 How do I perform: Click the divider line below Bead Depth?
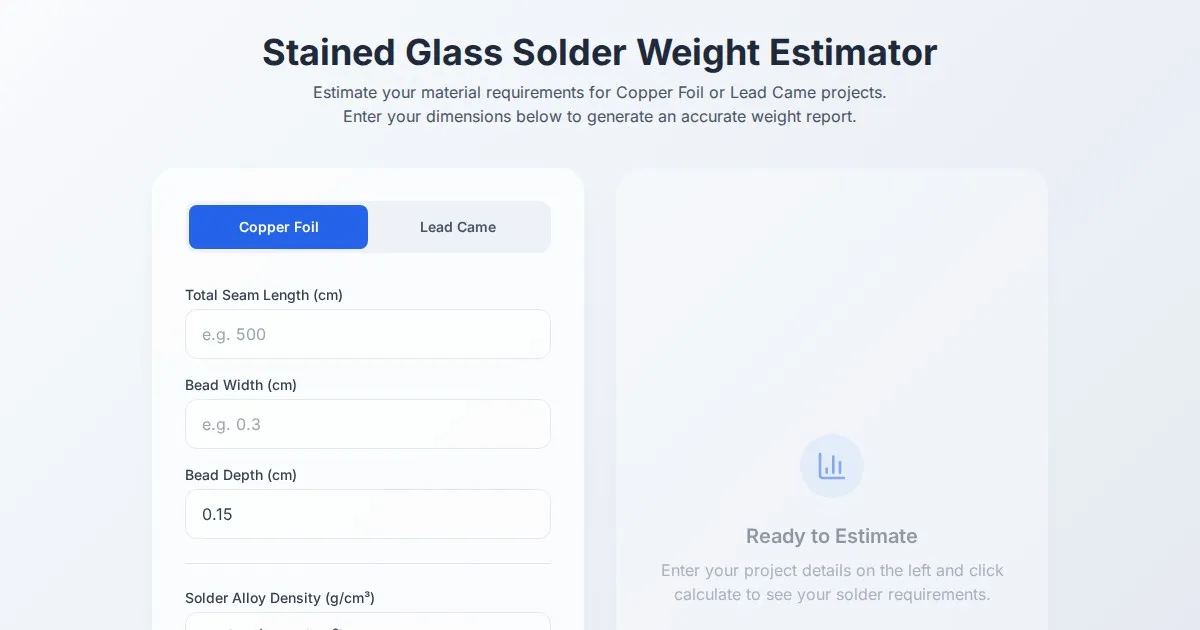pos(367,563)
